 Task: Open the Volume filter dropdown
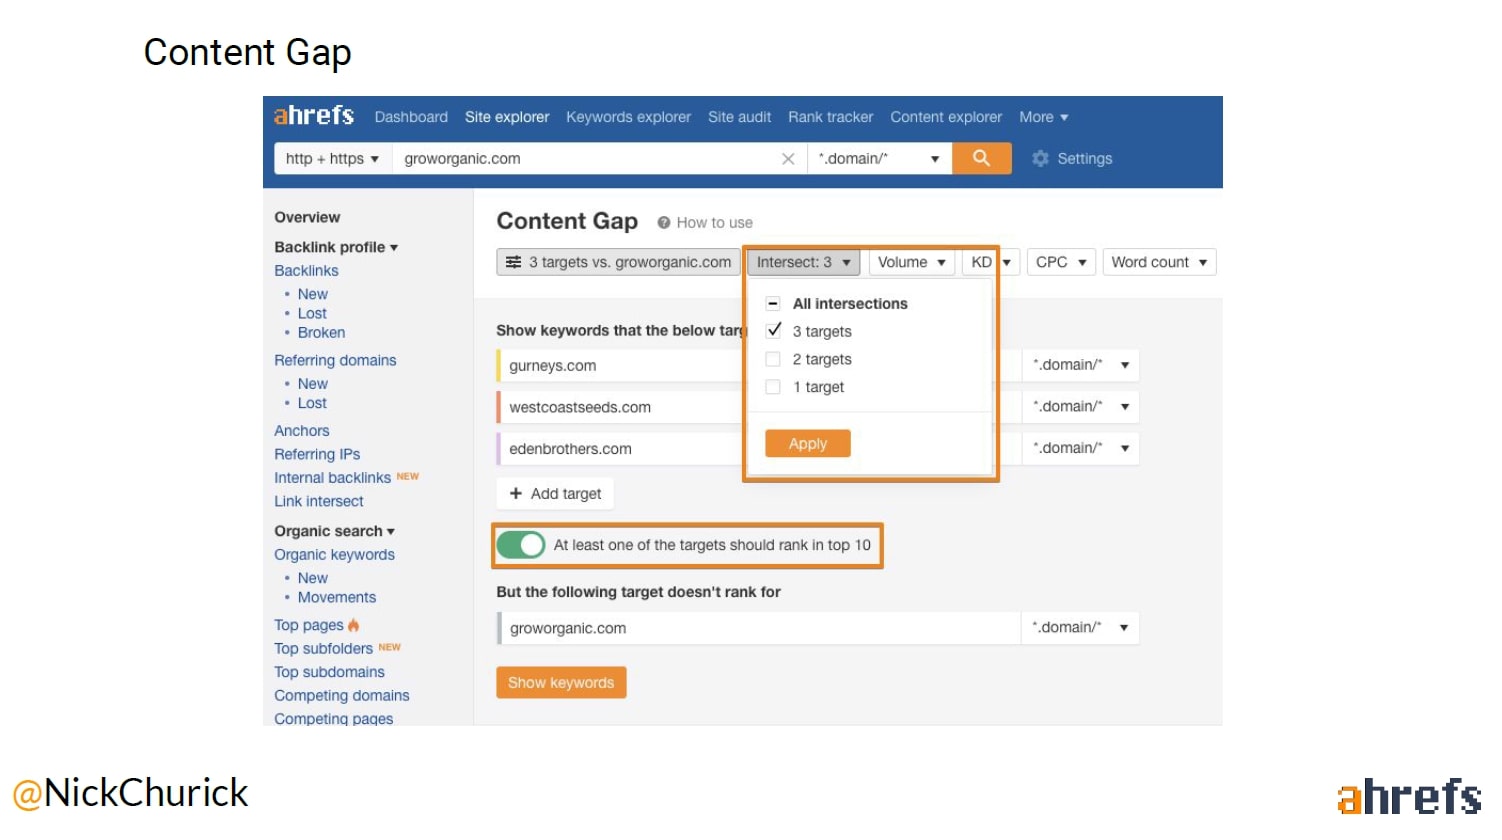tap(911, 262)
